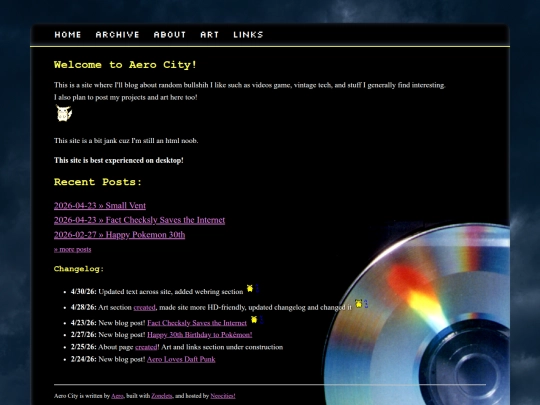
Task: Click the Changelog: heading
Action: click(x=79, y=269)
